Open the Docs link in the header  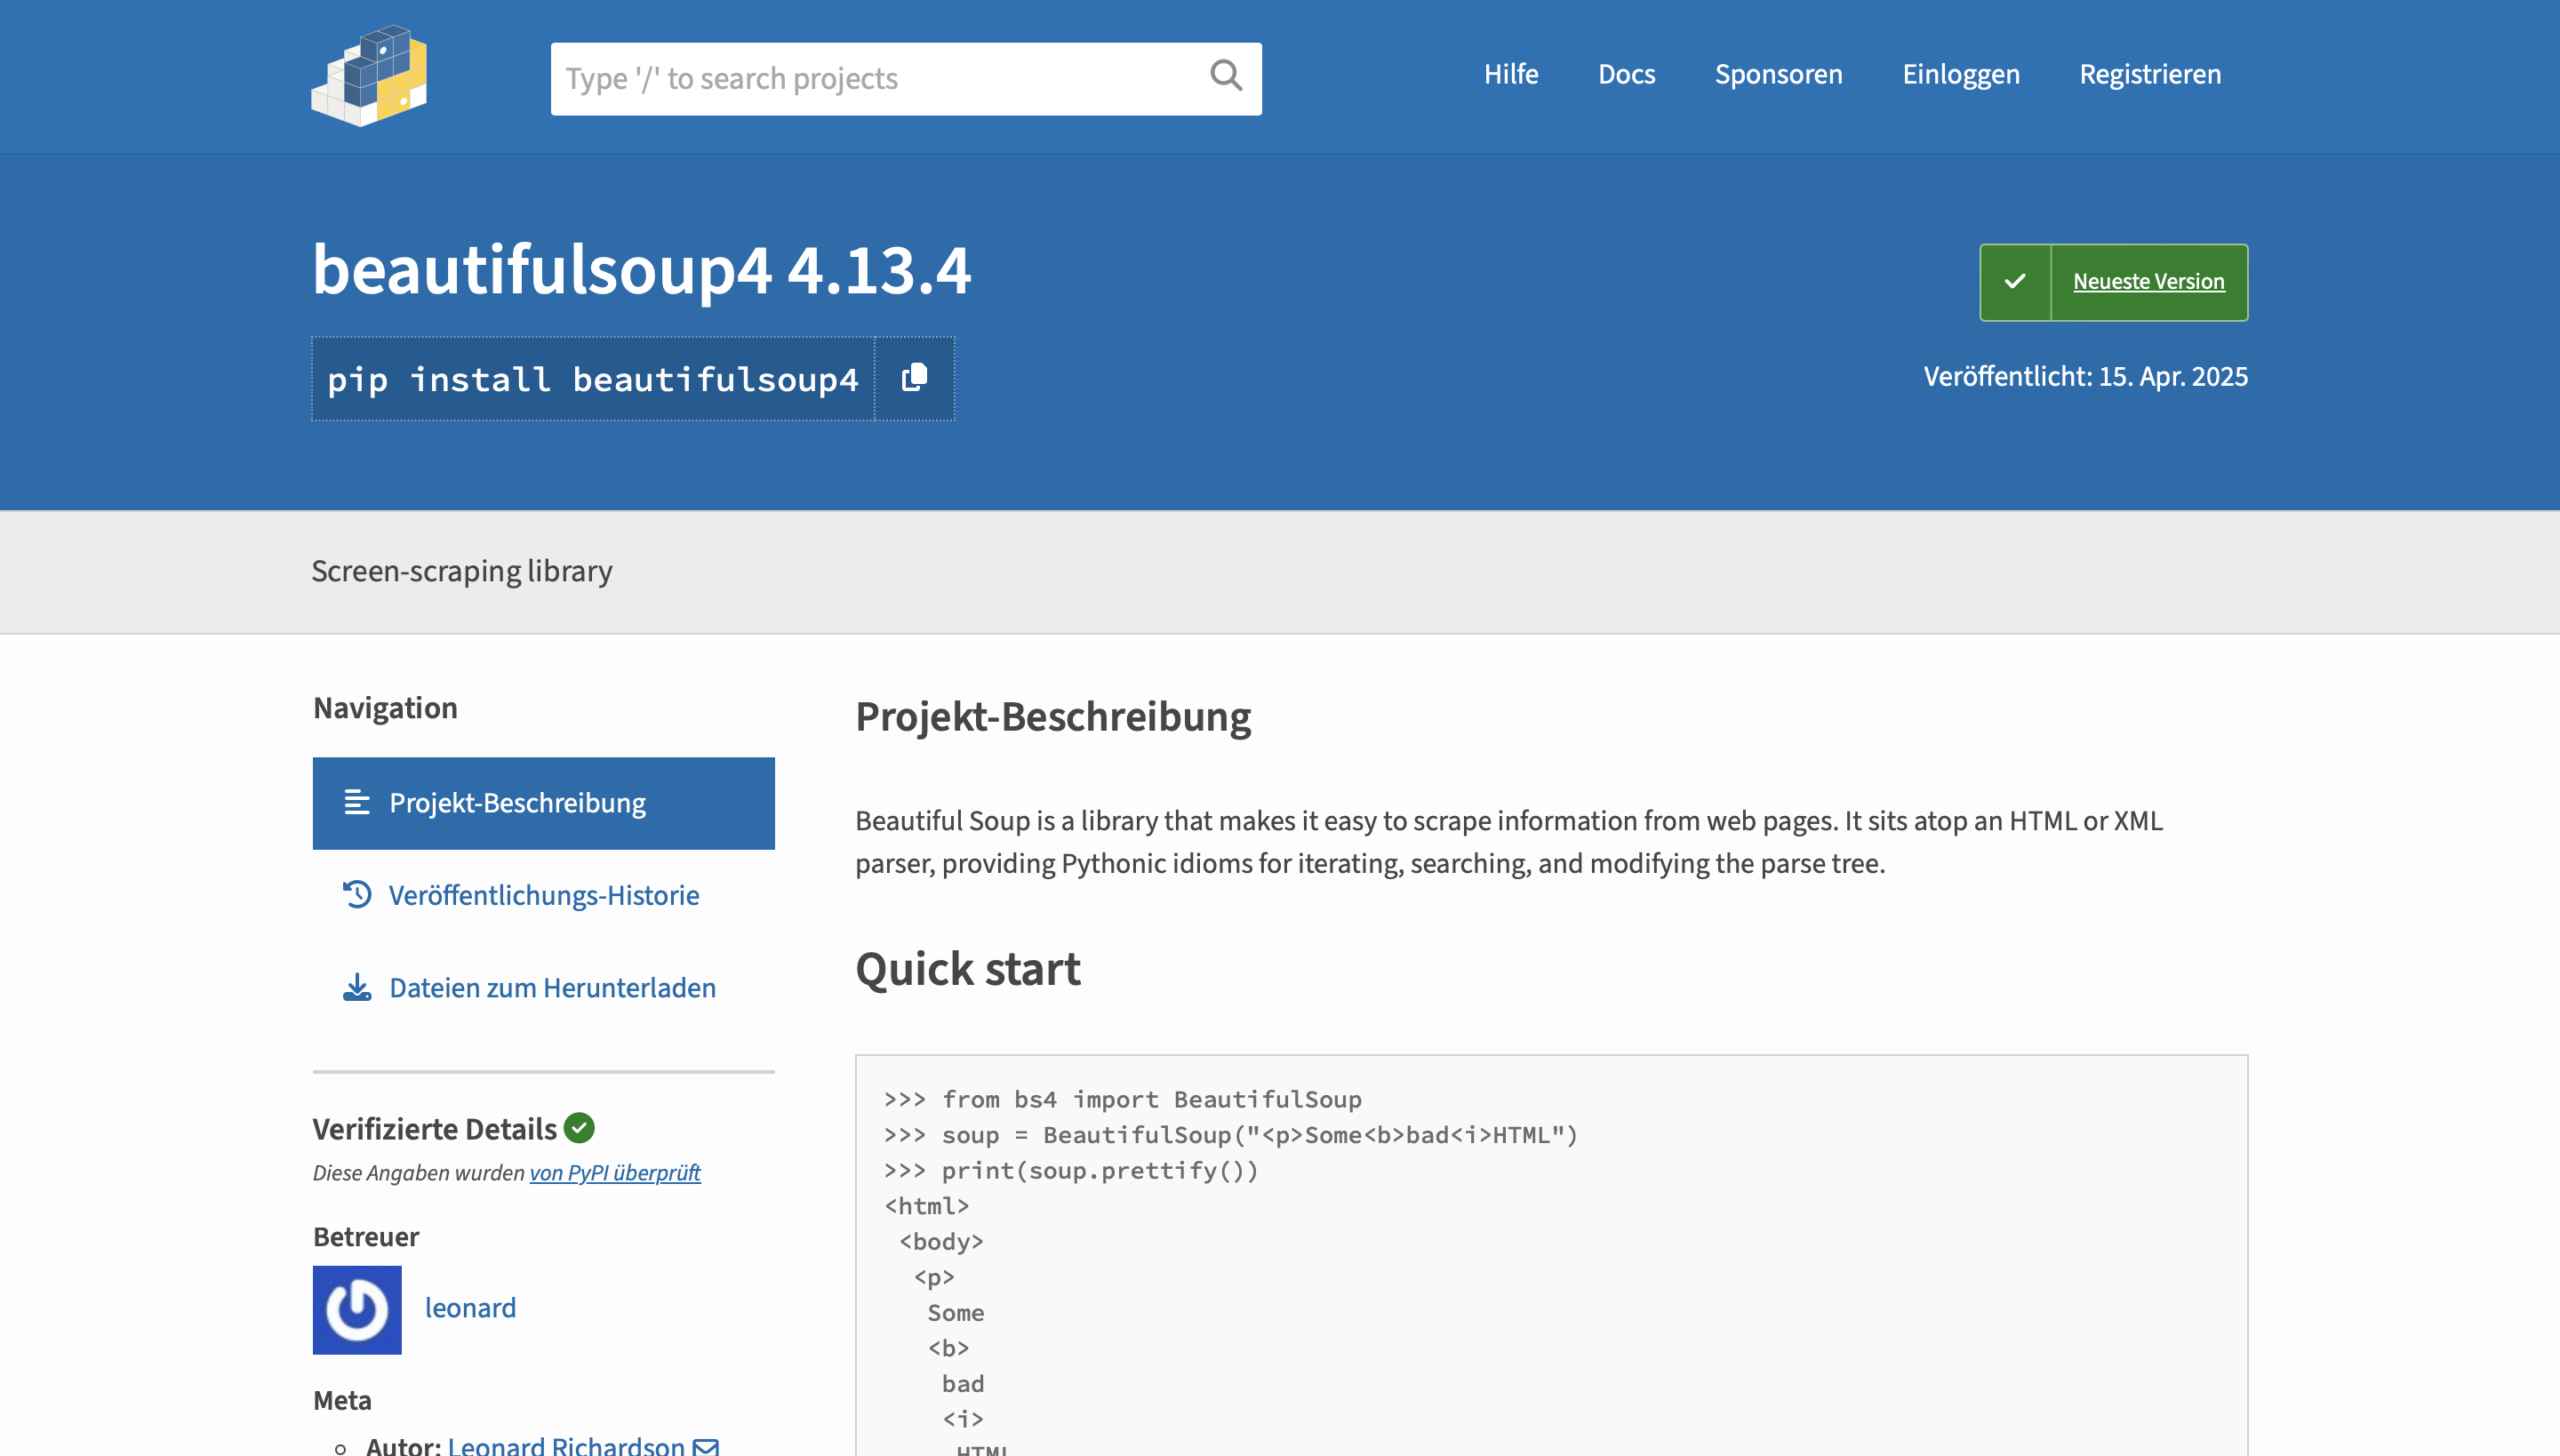point(1627,74)
